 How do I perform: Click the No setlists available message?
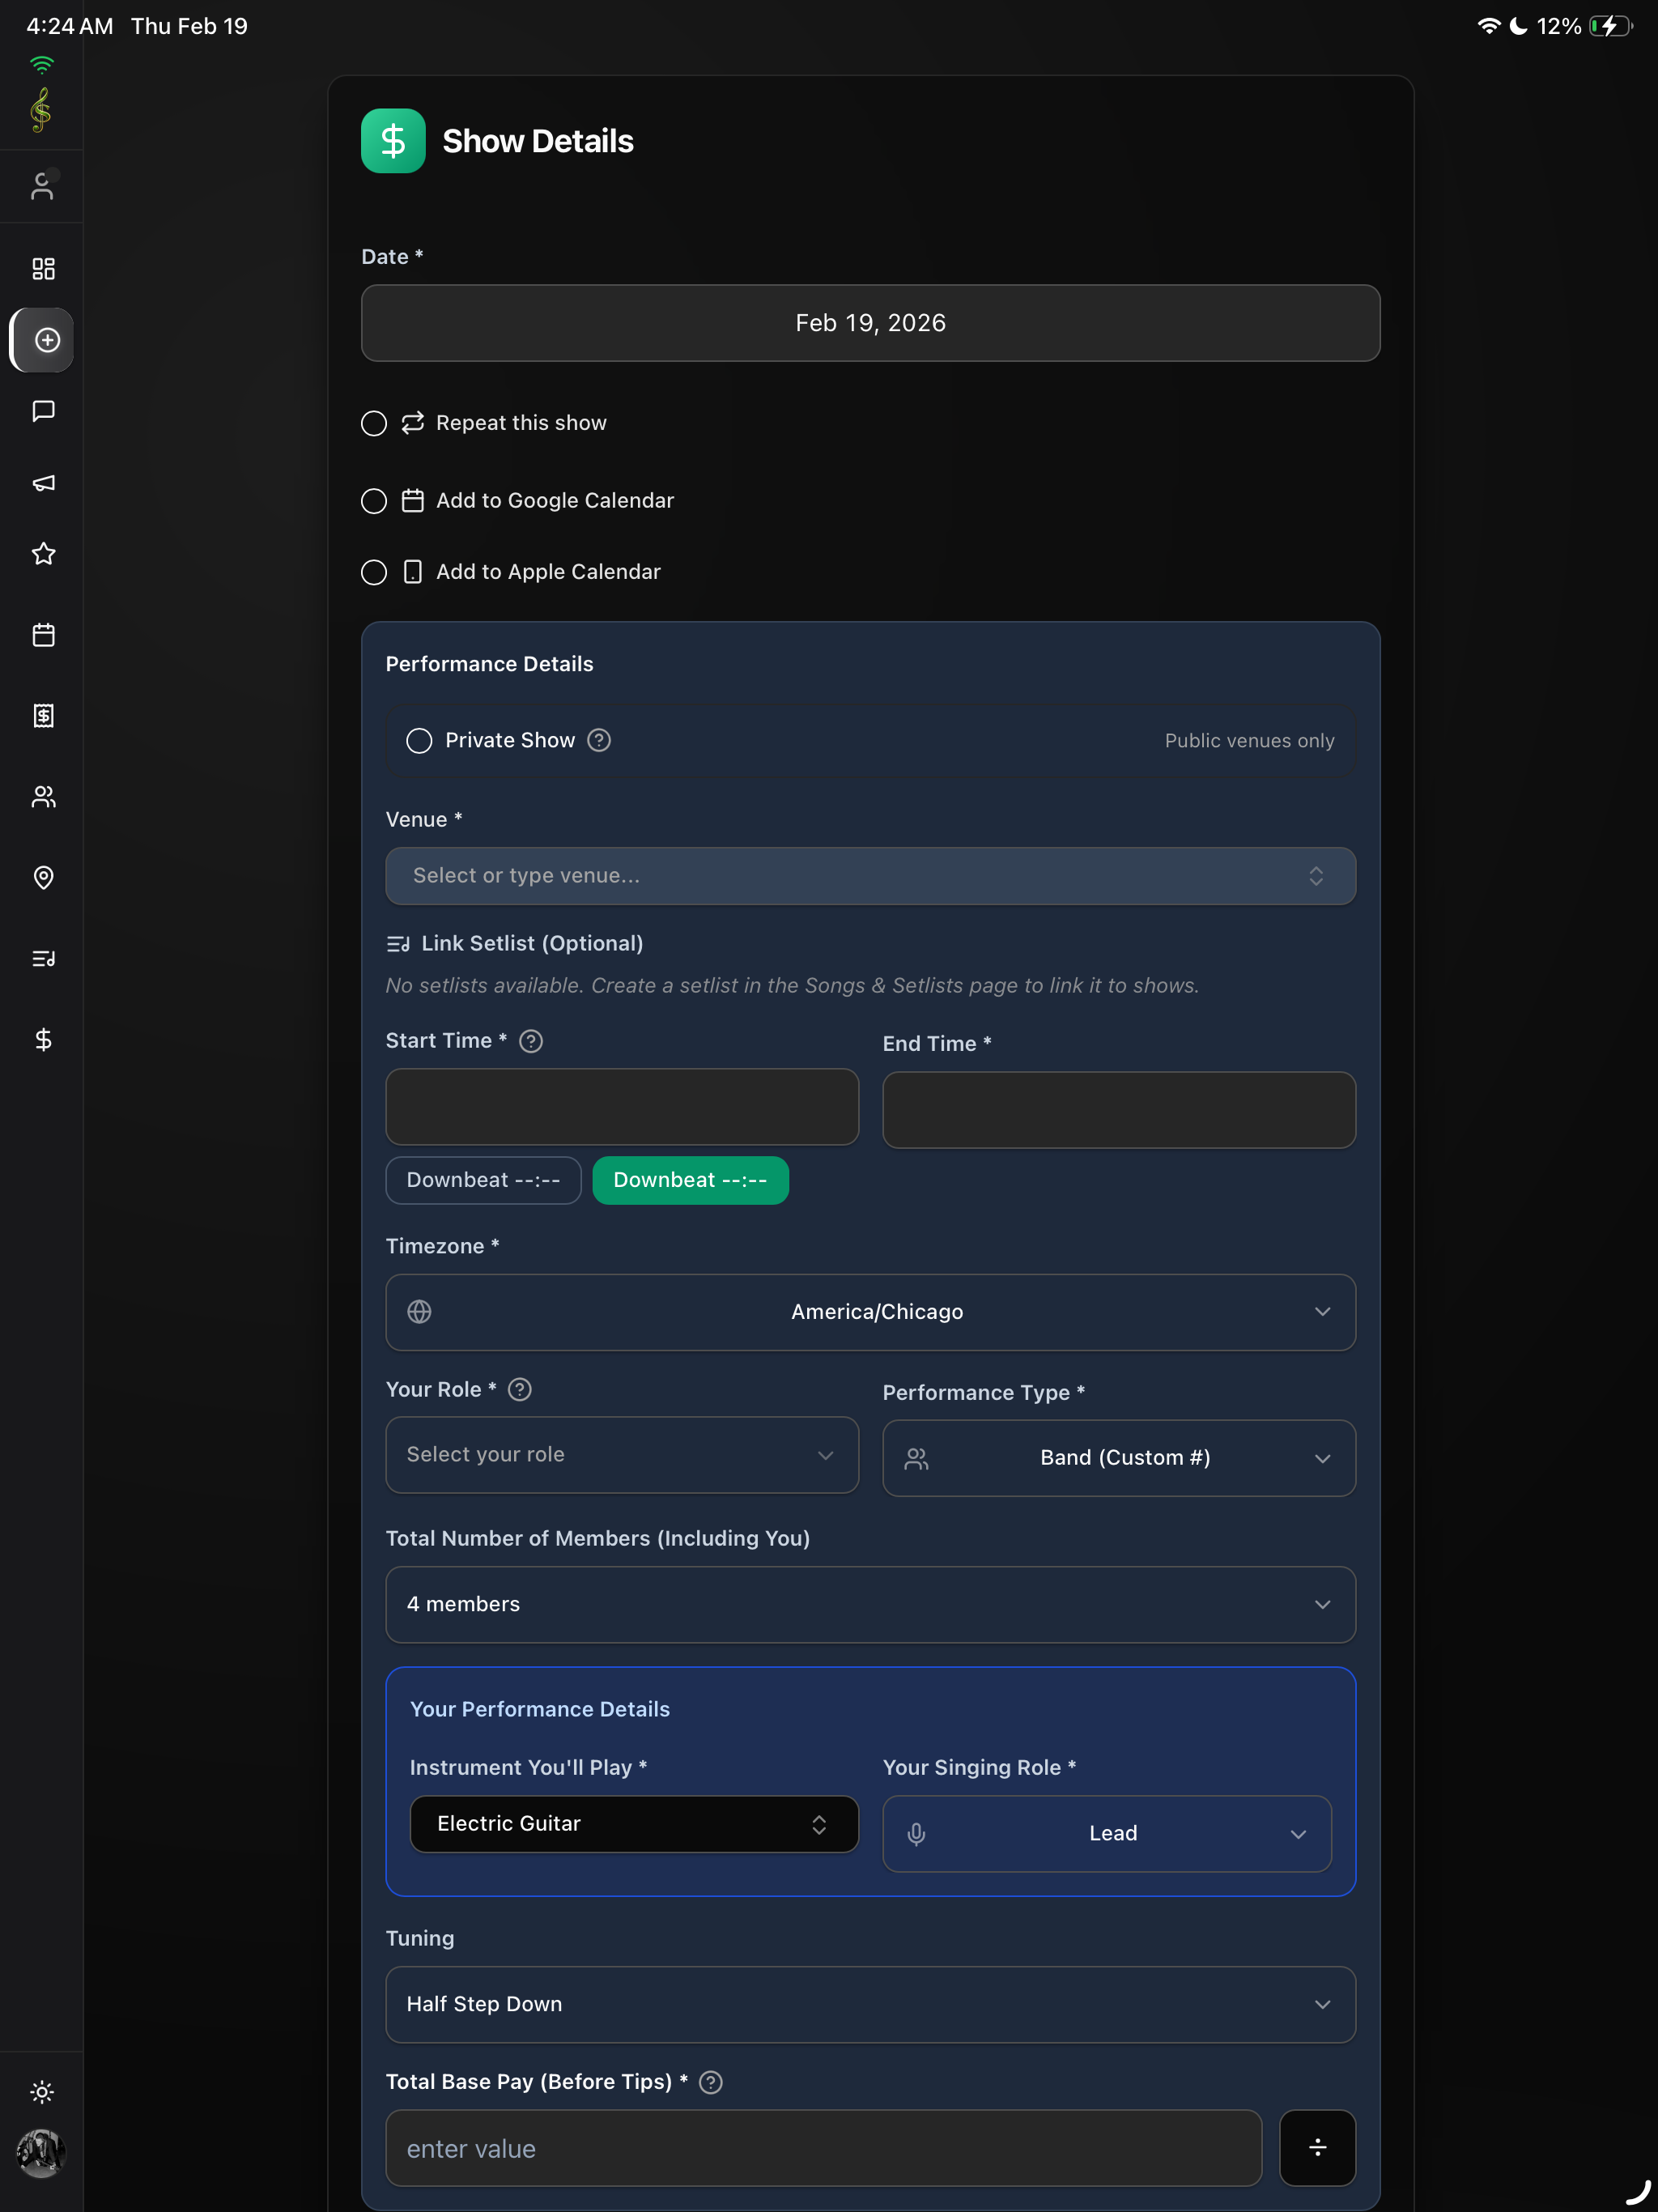point(792,986)
